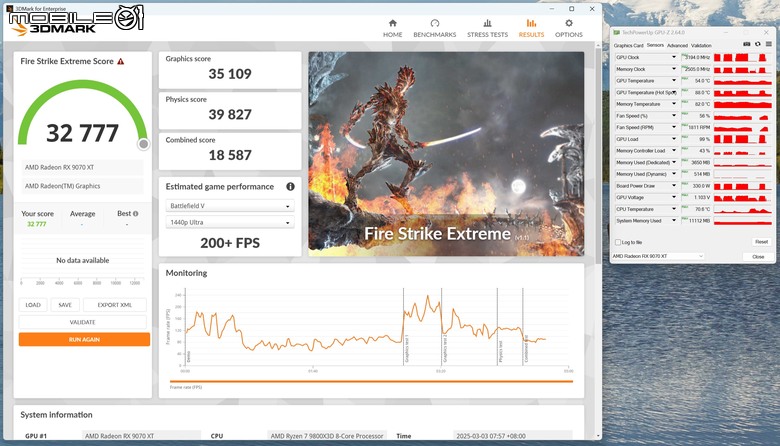780x446 pixels.
Task: Open the Home page in 3DMark
Action: (x=392, y=28)
